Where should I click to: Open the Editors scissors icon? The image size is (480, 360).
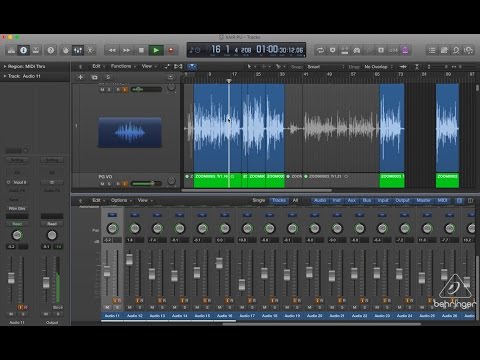coord(90,50)
